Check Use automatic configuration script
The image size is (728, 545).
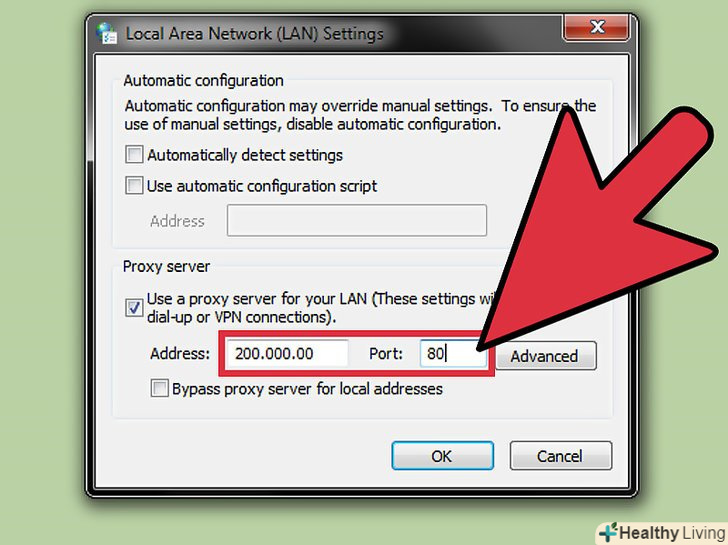(x=134, y=186)
